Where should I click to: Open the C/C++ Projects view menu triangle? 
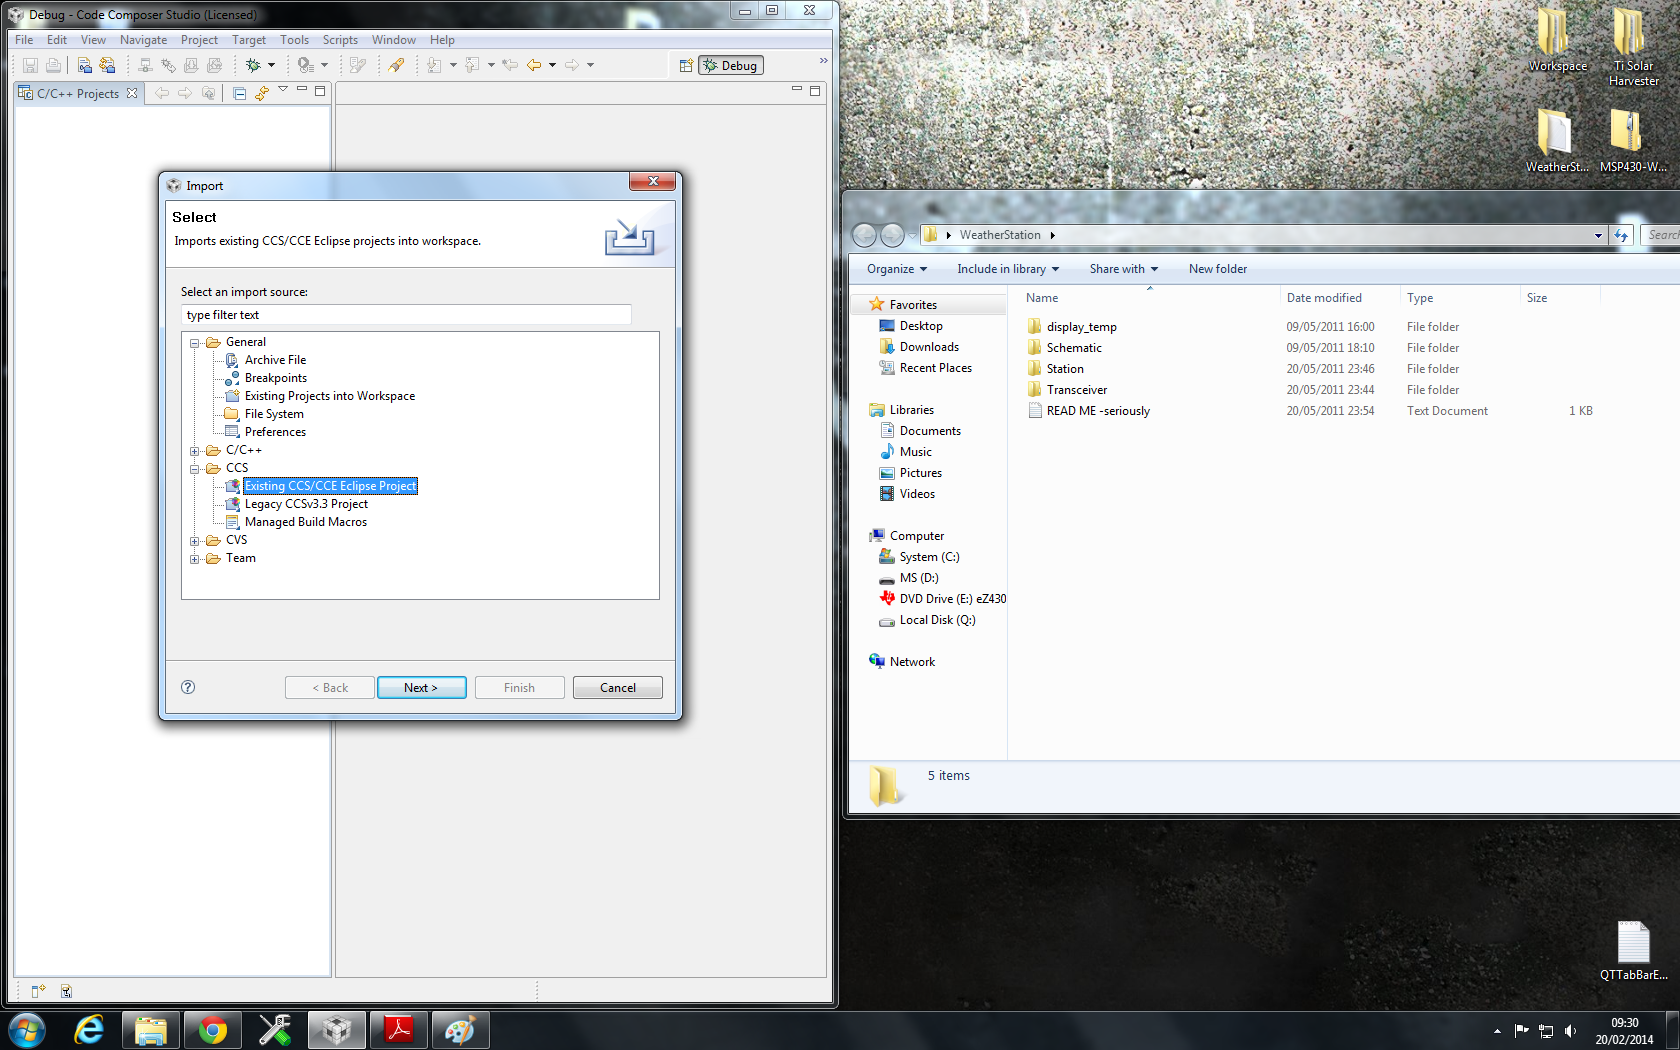[283, 90]
